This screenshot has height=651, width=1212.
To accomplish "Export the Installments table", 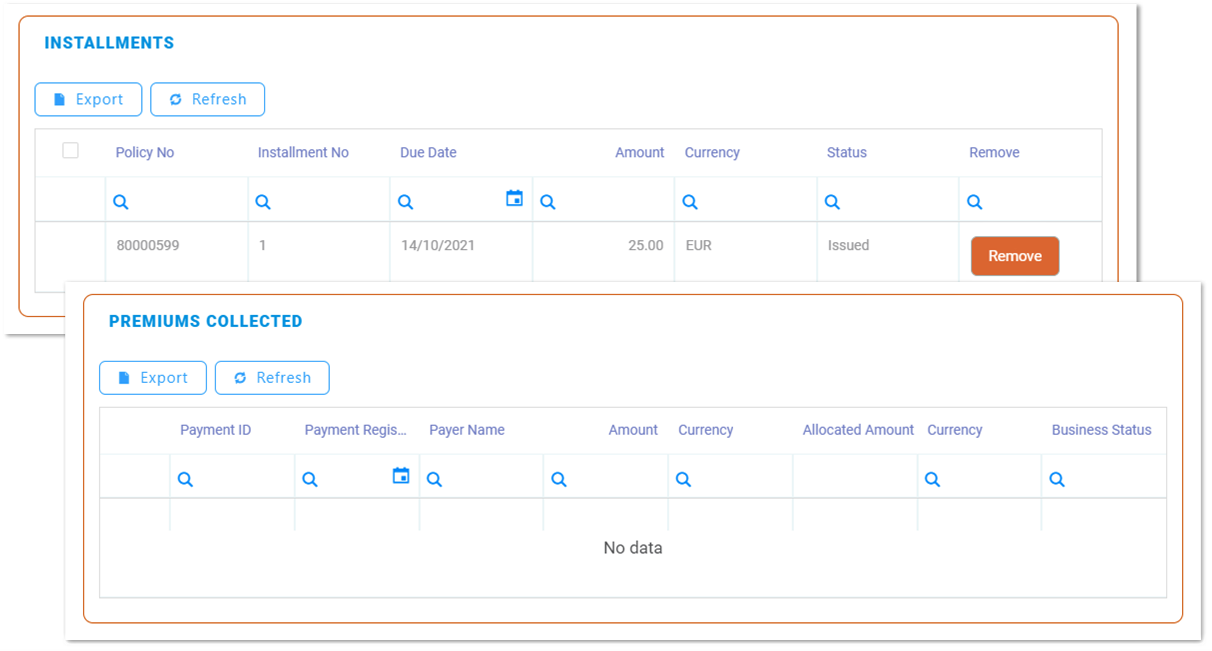I will [x=88, y=99].
